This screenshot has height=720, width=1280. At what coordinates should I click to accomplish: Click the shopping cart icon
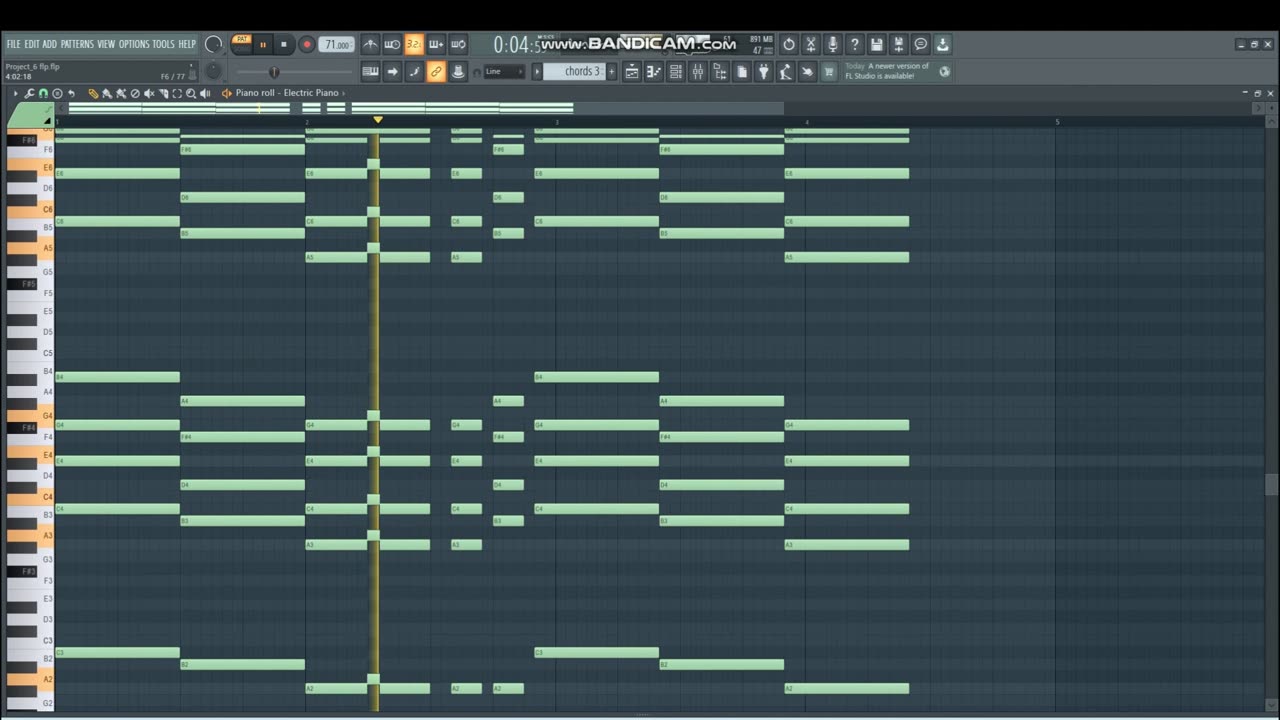pyautogui.click(x=829, y=71)
